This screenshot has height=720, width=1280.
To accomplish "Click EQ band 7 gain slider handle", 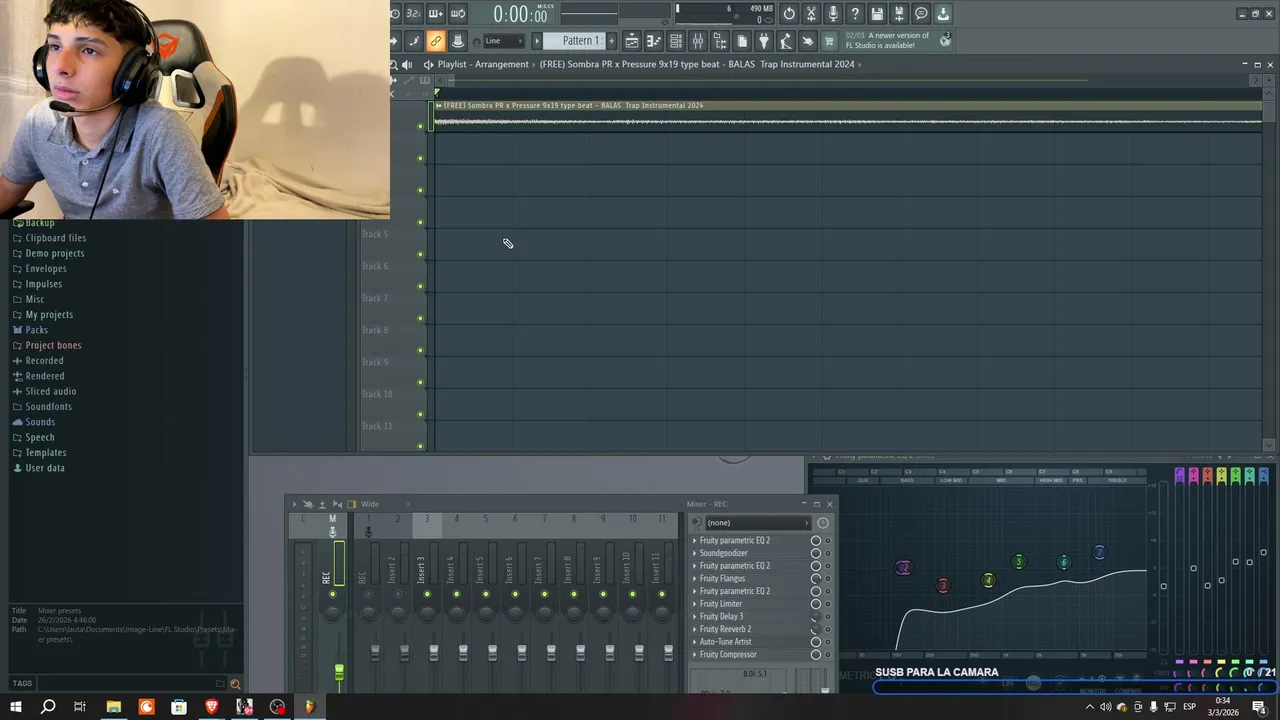I will click(1263, 552).
